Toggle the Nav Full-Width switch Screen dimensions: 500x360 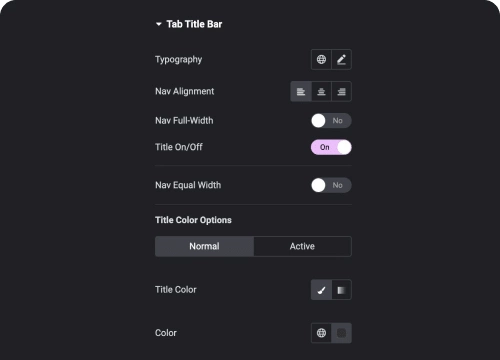point(331,121)
